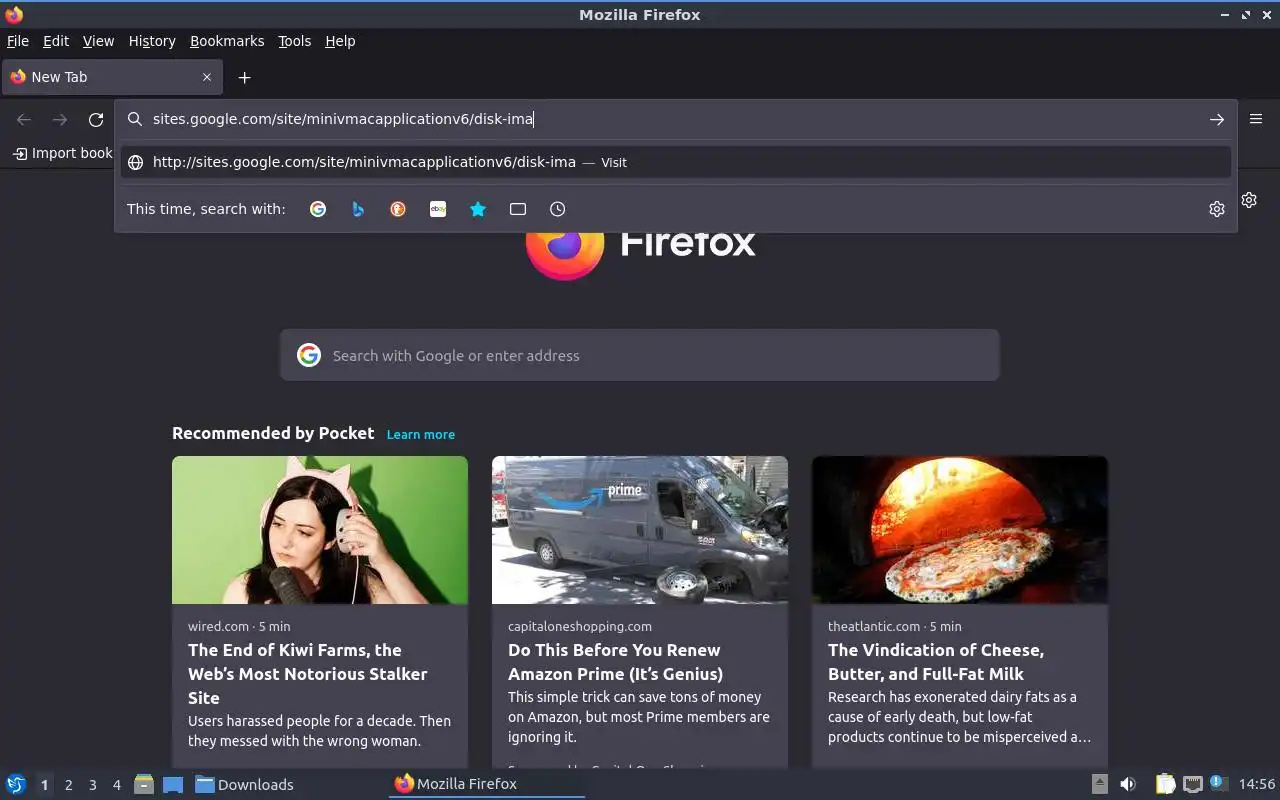Click Mozilla Firefox taskbar entry
1280x800 pixels.
tap(487, 784)
